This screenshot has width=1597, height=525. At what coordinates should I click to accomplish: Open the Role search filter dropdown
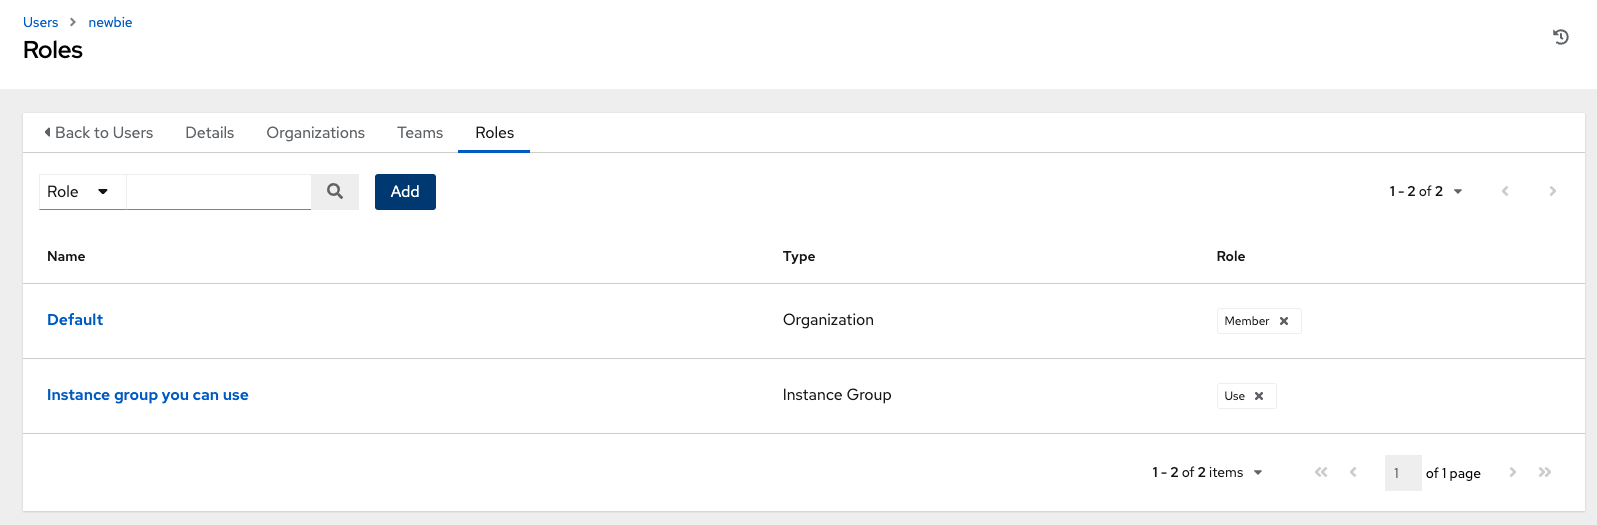(82, 191)
